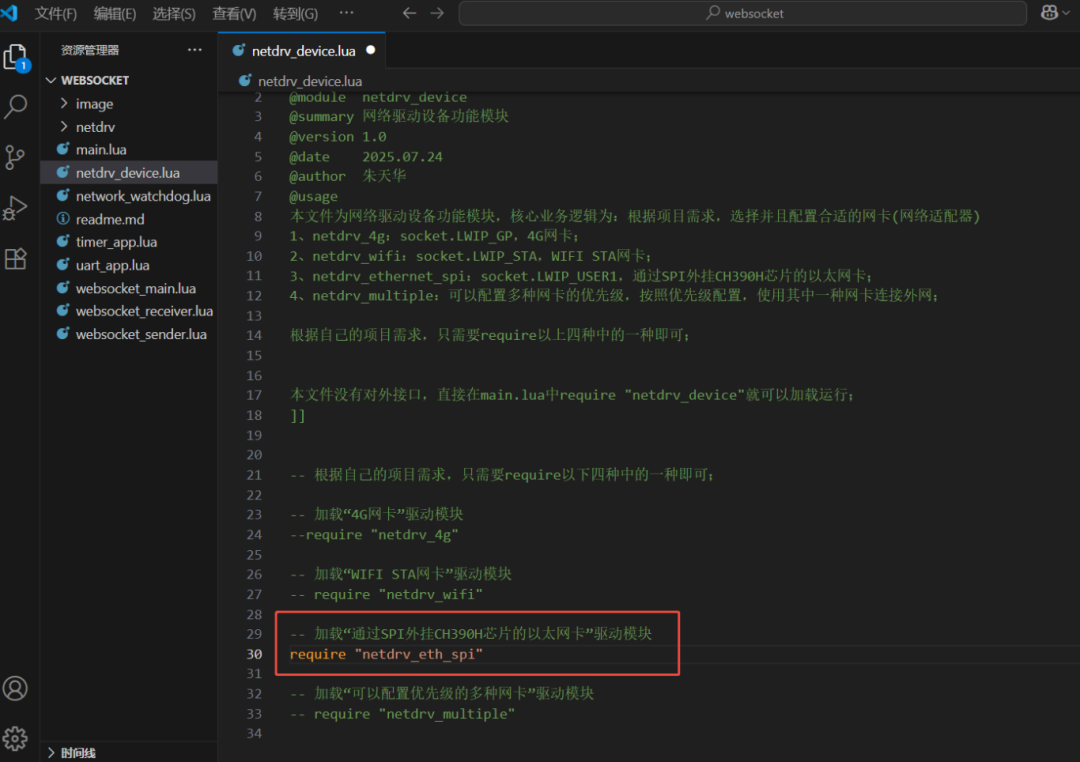Expand the image folder
The width and height of the screenshot is (1080, 762).
(x=94, y=104)
